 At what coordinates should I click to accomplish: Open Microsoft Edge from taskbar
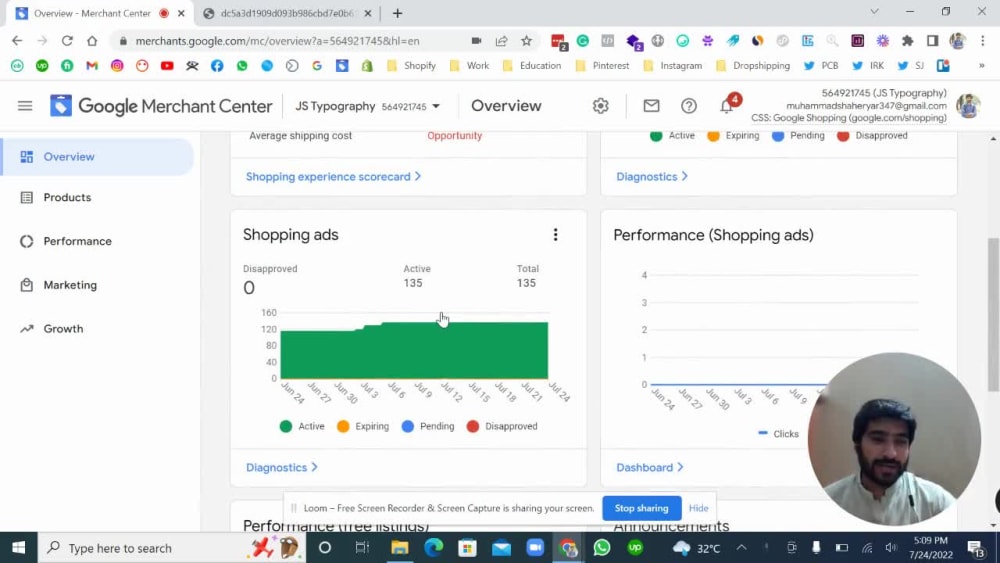click(434, 548)
